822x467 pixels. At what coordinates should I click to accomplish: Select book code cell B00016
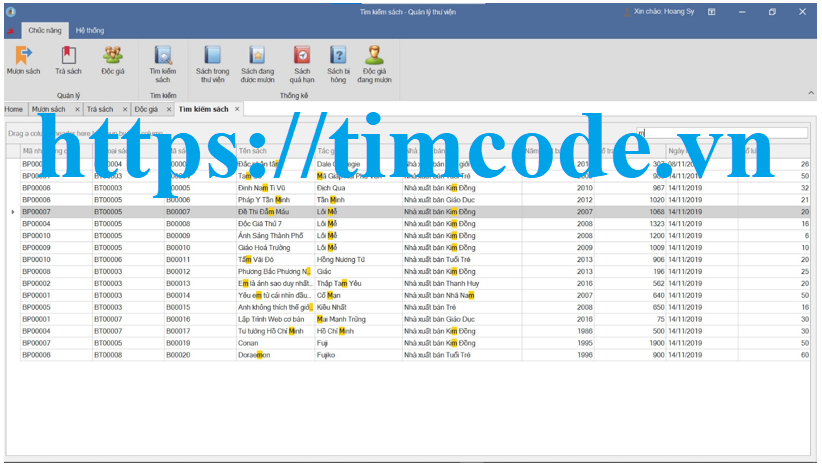coord(200,319)
